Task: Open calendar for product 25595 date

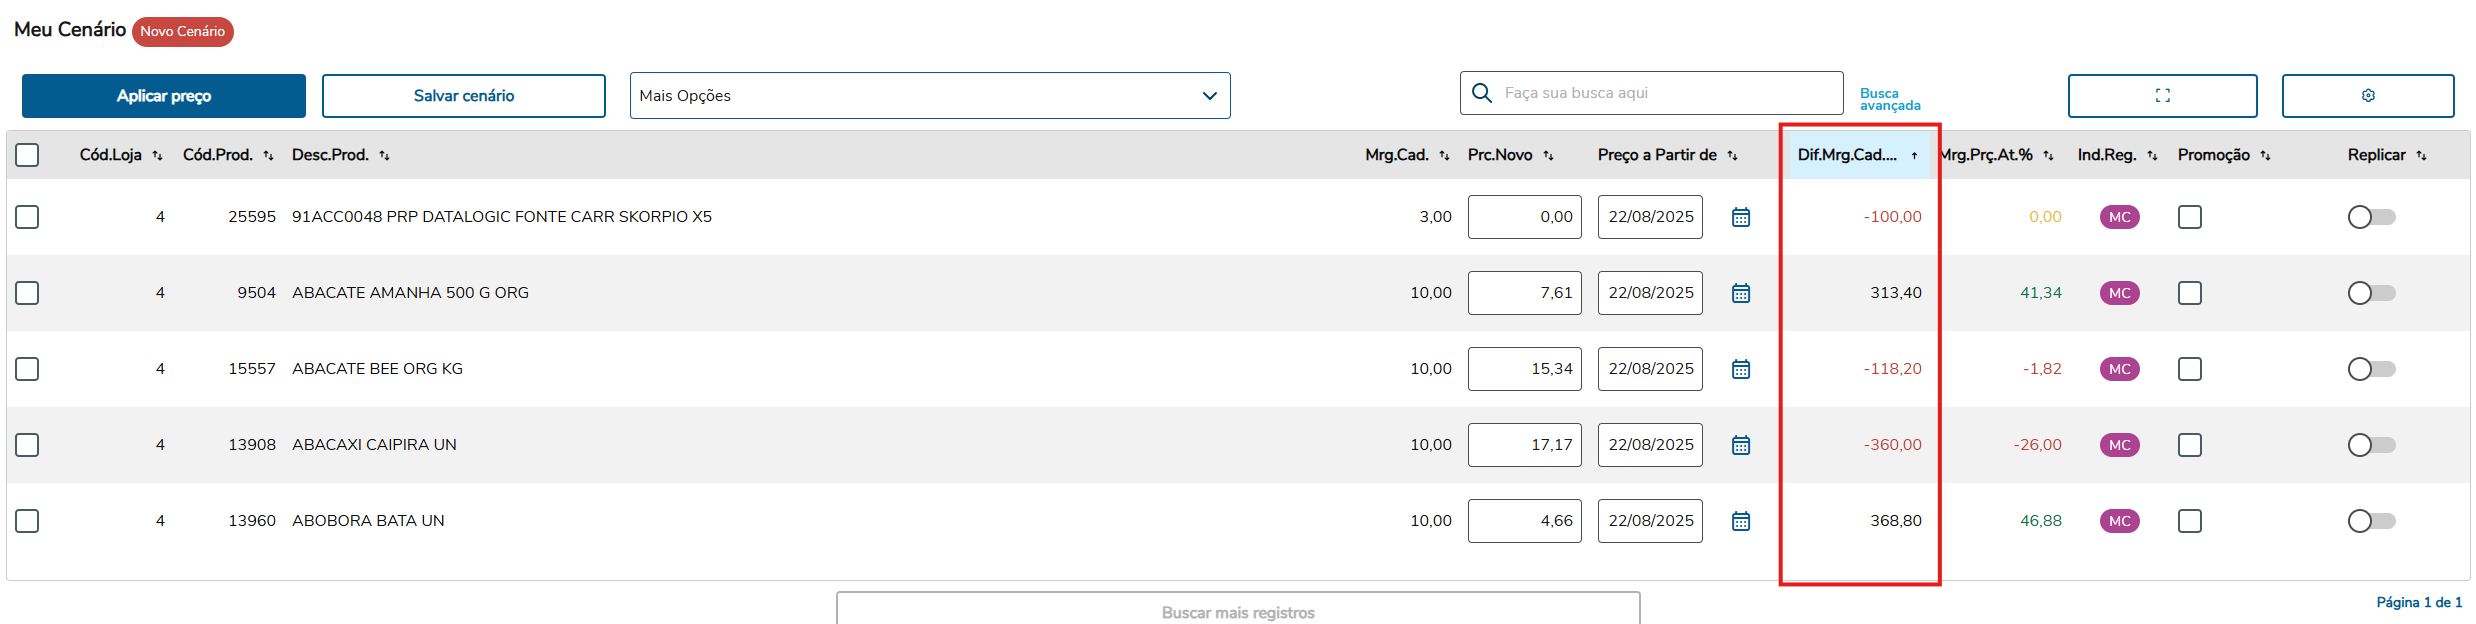Action: 1740,217
